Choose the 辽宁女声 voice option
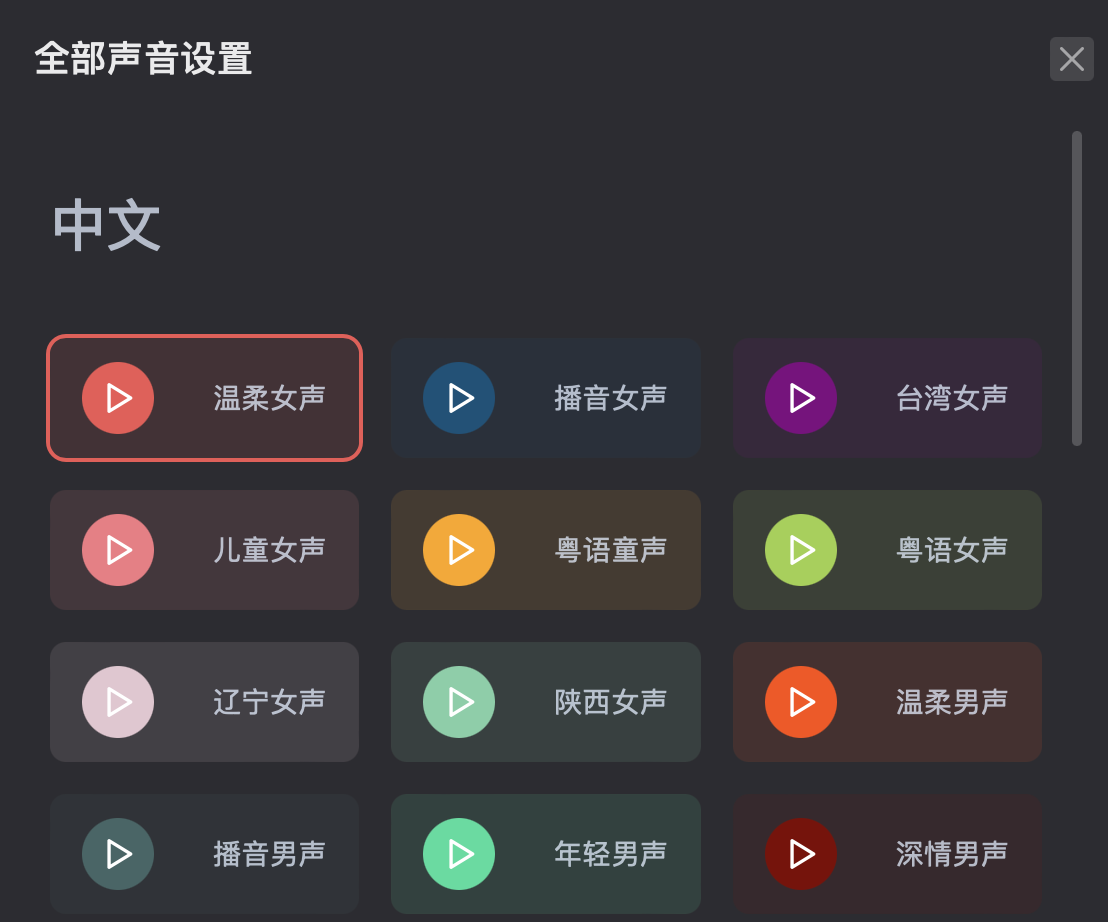This screenshot has width=1108, height=922. tap(269, 702)
